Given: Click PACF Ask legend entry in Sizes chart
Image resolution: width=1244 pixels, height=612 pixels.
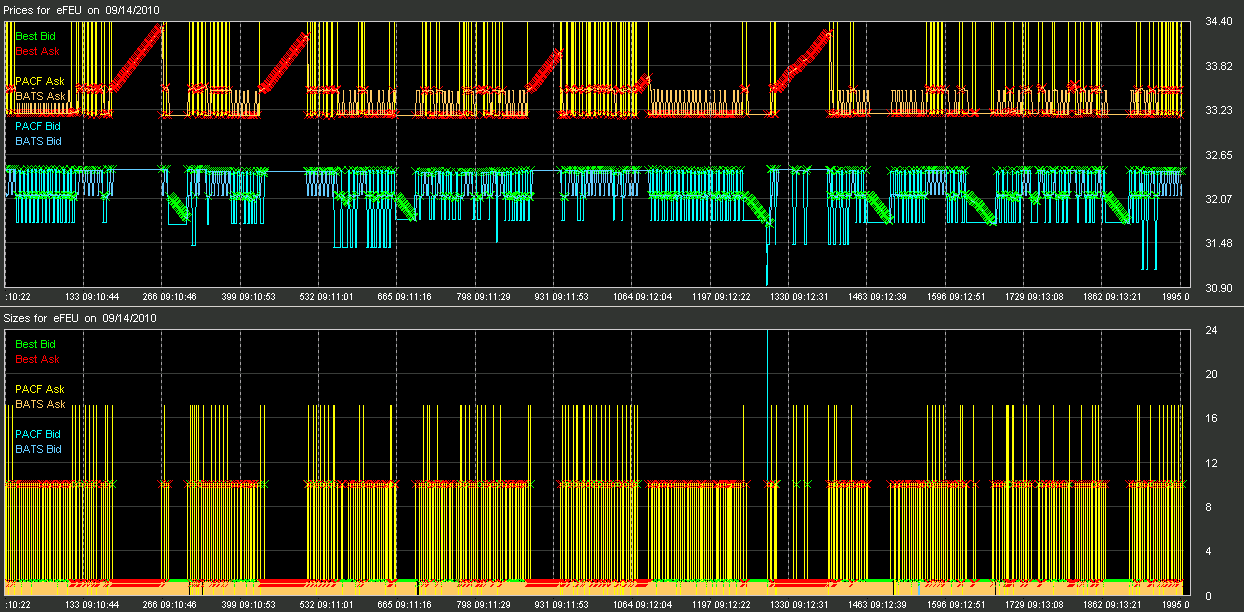Looking at the screenshot, I should pyautogui.click(x=40, y=389).
